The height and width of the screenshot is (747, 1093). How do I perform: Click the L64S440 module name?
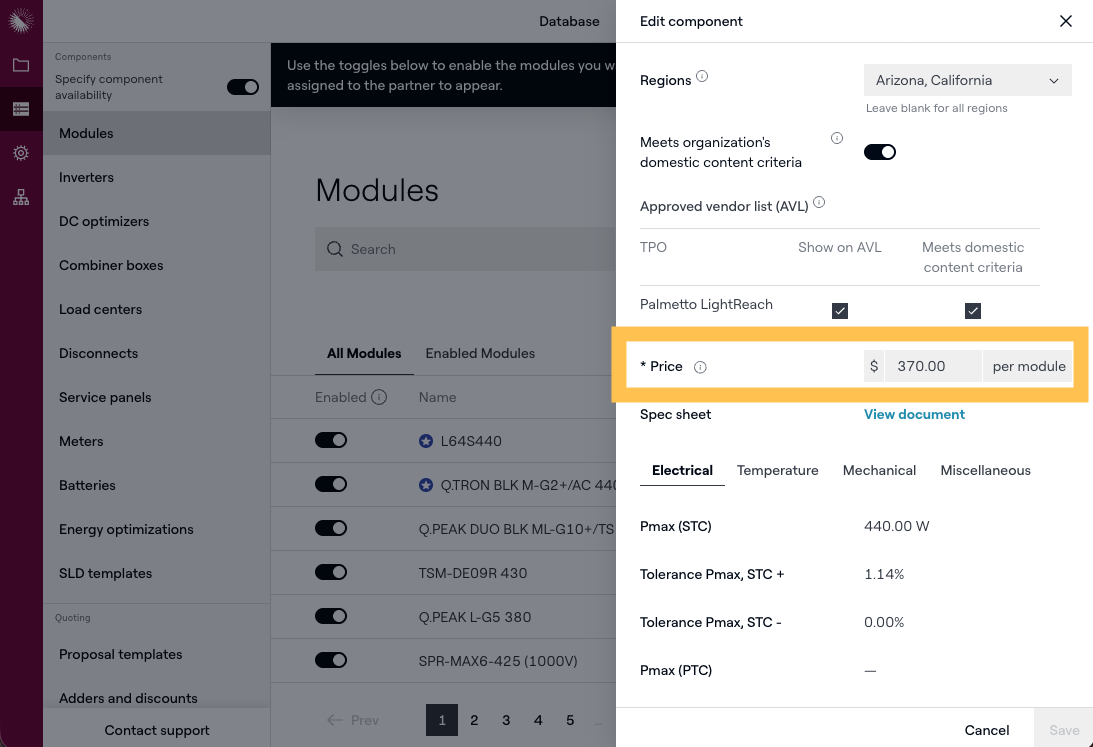click(x=471, y=441)
